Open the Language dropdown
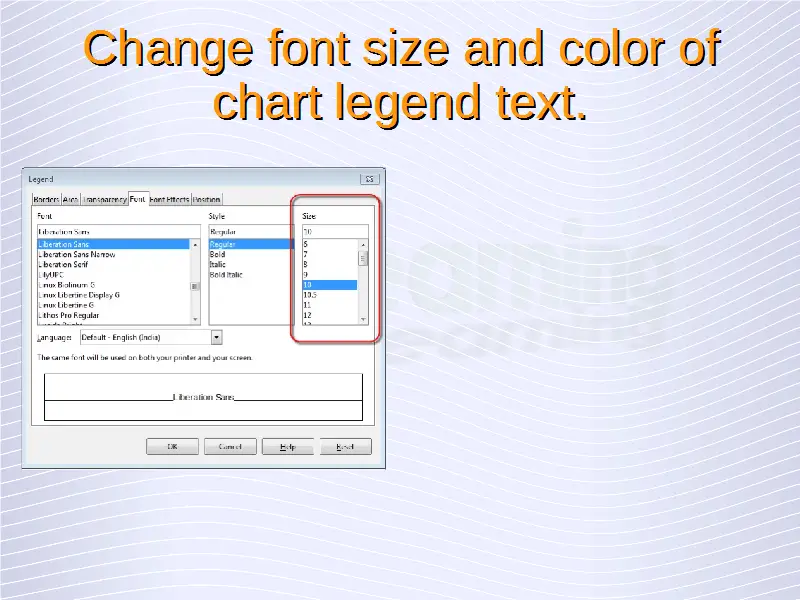Image resolution: width=800 pixels, height=600 pixels. pyautogui.click(x=217, y=338)
